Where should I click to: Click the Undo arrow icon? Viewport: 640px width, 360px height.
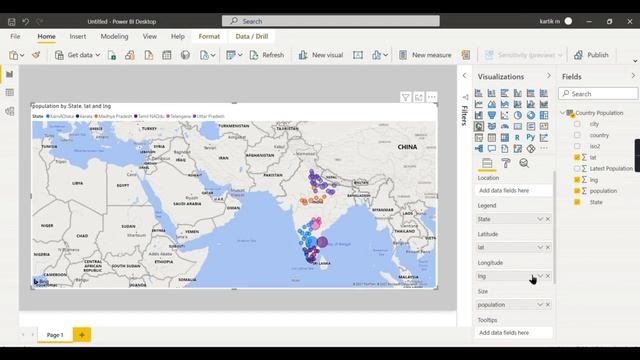tap(25, 22)
